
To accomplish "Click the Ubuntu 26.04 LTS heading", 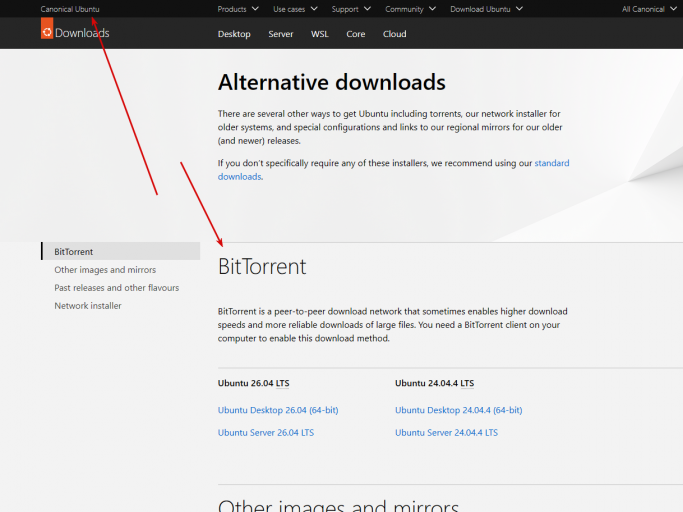I will point(254,383).
